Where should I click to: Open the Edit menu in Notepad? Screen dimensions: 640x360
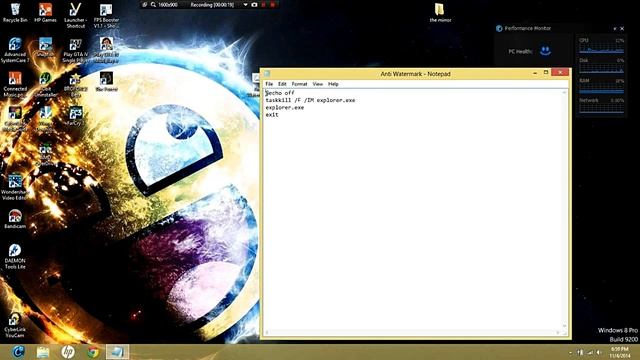[x=282, y=84]
